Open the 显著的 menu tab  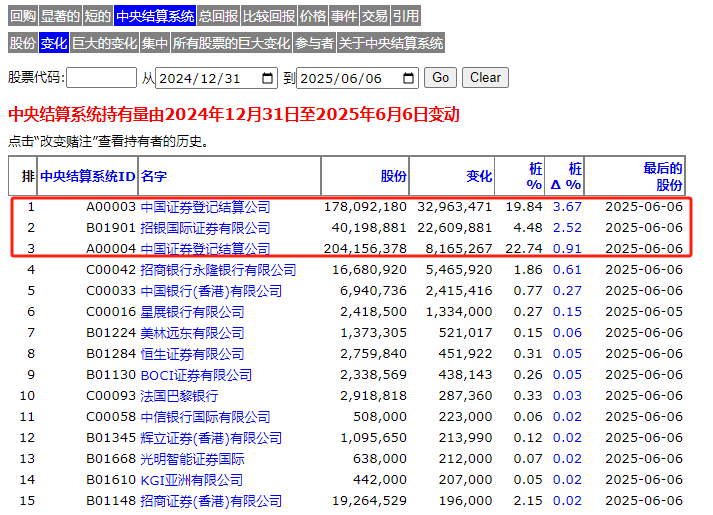[60, 16]
